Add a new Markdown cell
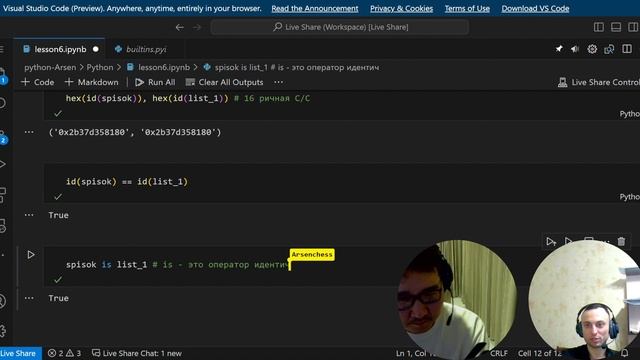The width and height of the screenshot is (640, 360). 92,82
